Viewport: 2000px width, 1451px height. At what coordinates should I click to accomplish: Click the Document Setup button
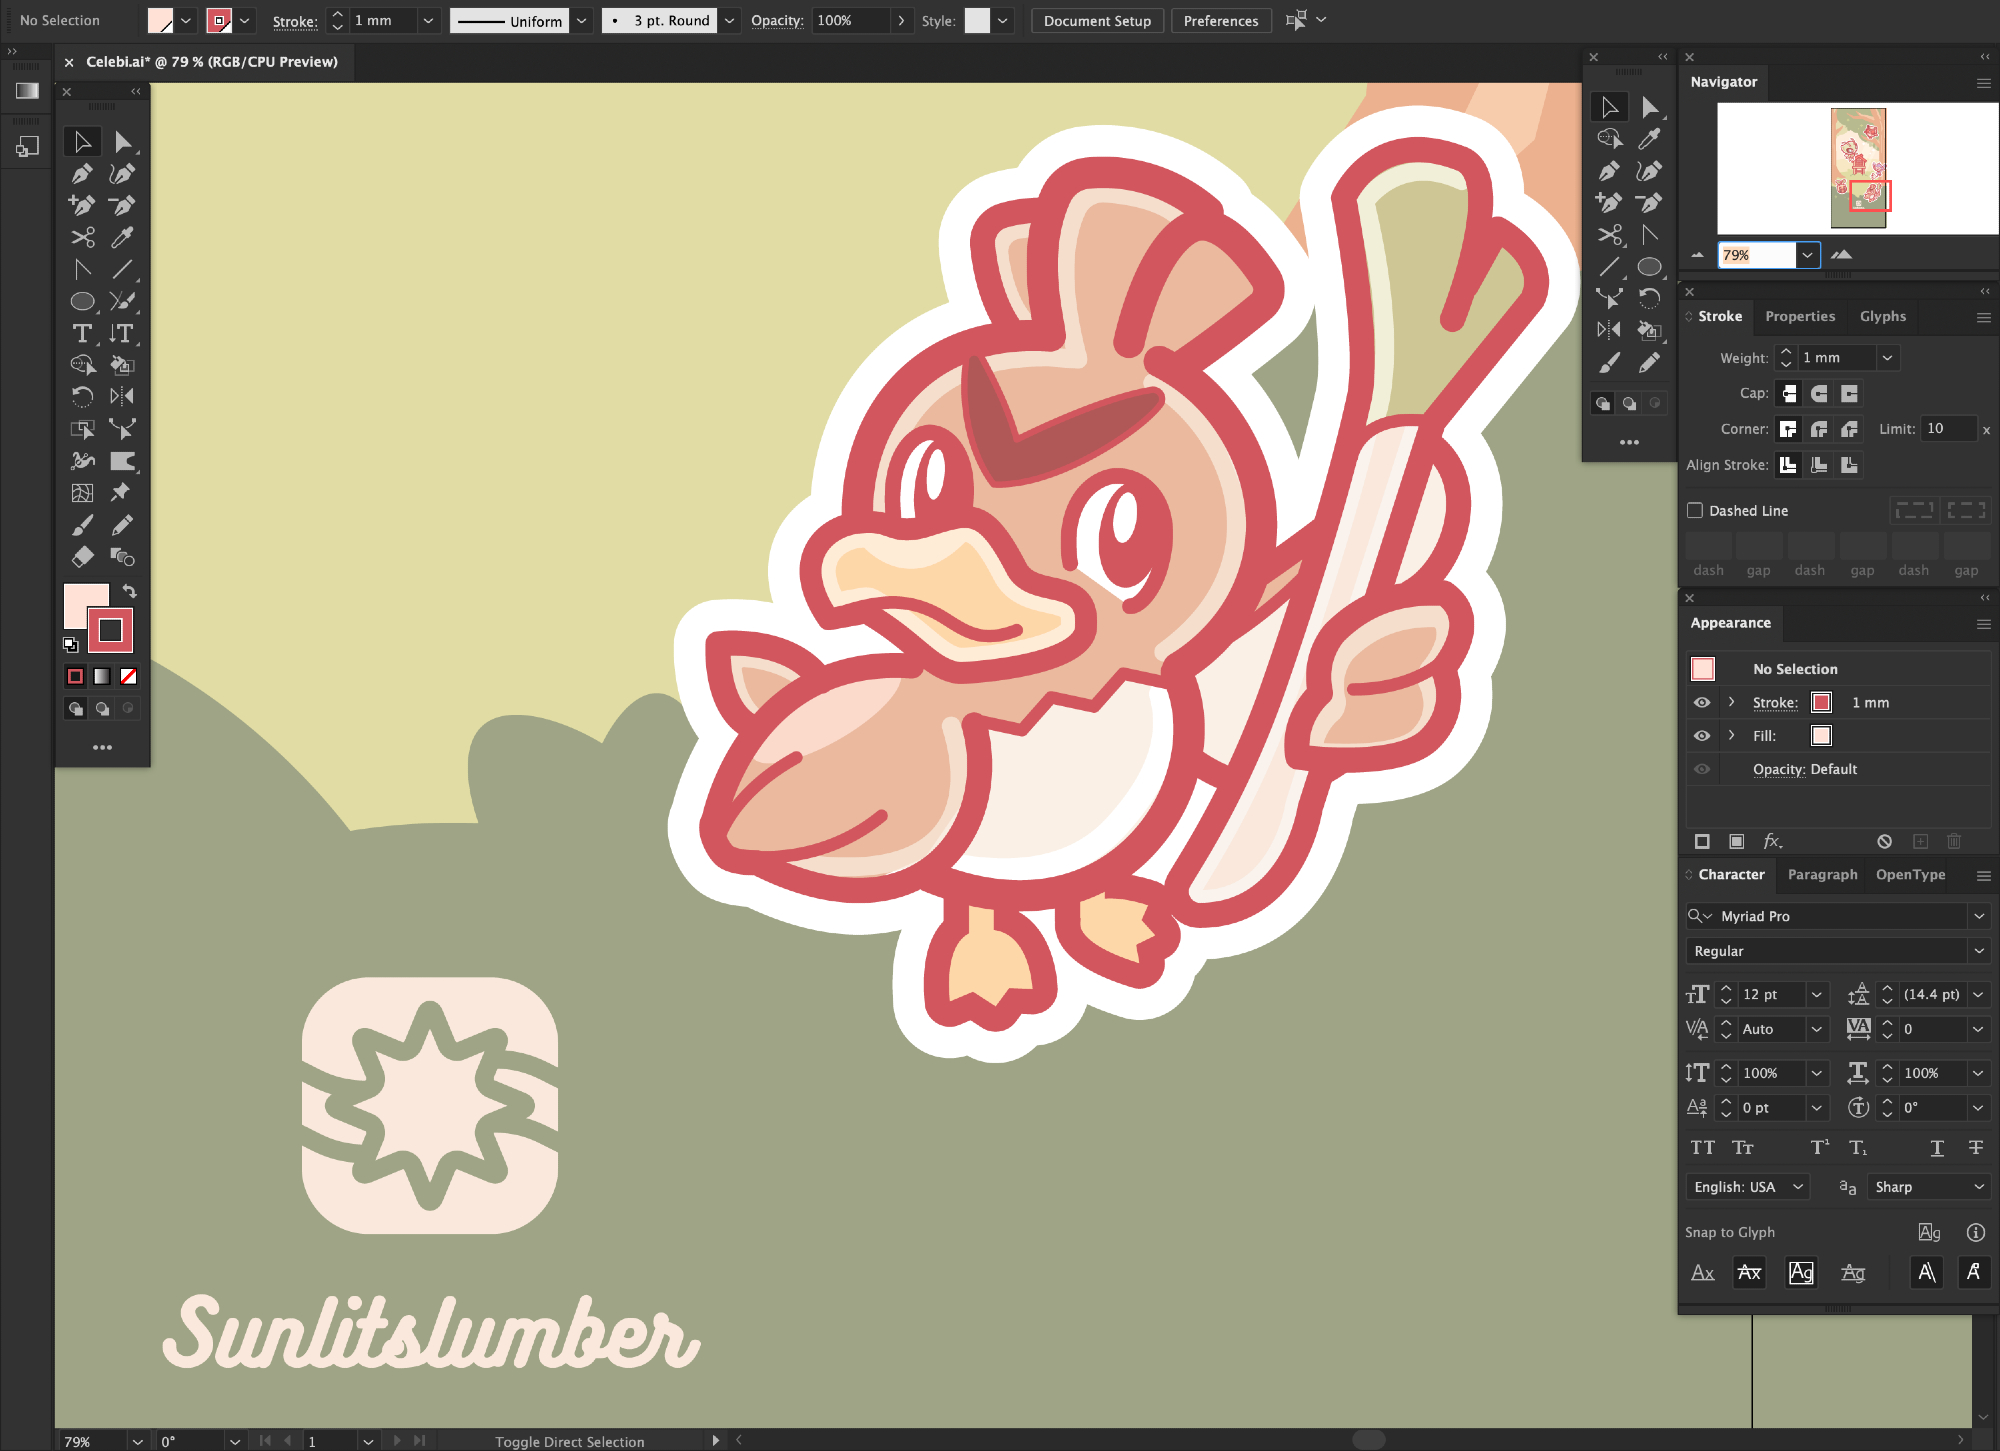[1097, 20]
